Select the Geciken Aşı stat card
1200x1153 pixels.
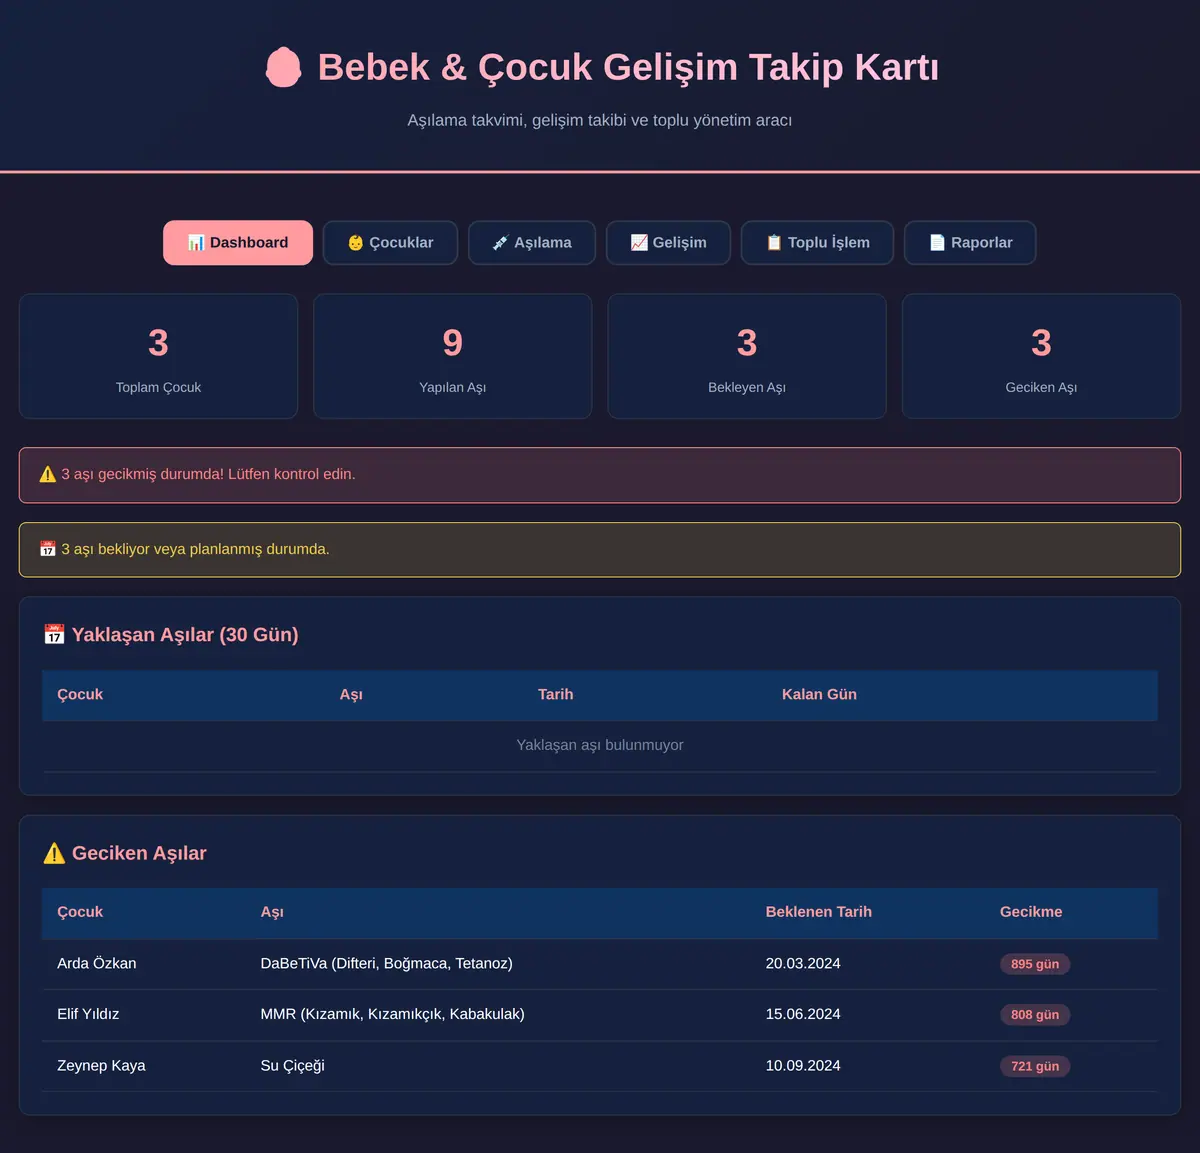1041,356
